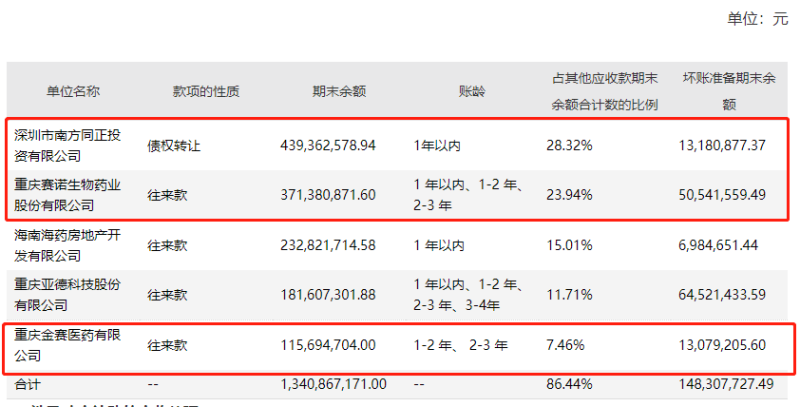The width and height of the screenshot is (800, 407).
Task: Click the 单位：元 unit label
Action: coord(758,19)
